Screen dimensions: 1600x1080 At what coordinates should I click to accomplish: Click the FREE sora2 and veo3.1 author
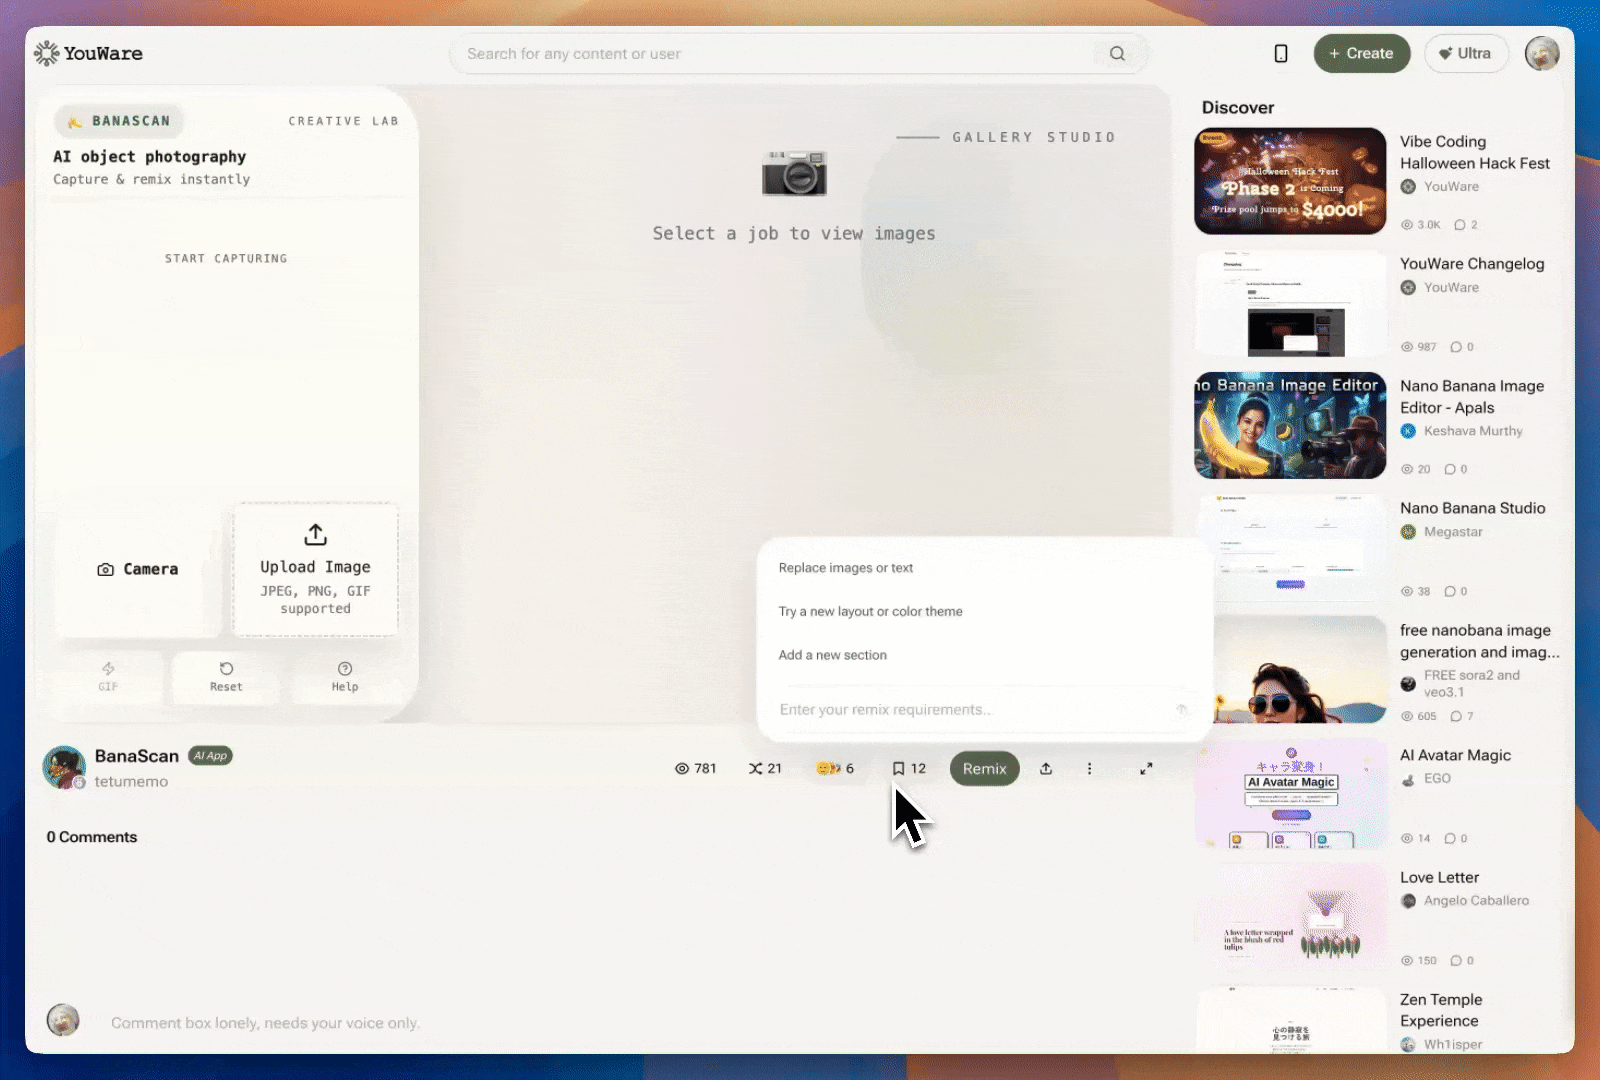[1472, 683]
